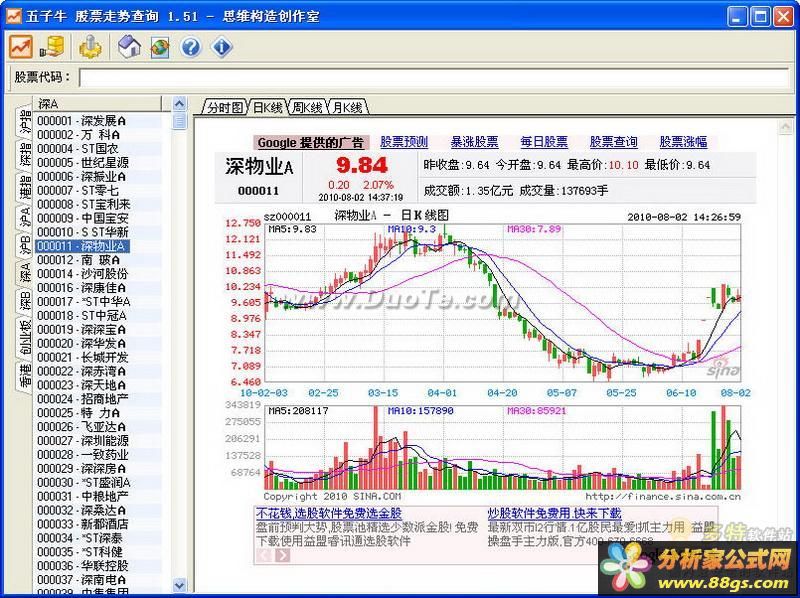Select stock 000010 - S ST华新
Viewport: 800px width, 598px height.
click(83, 232)
